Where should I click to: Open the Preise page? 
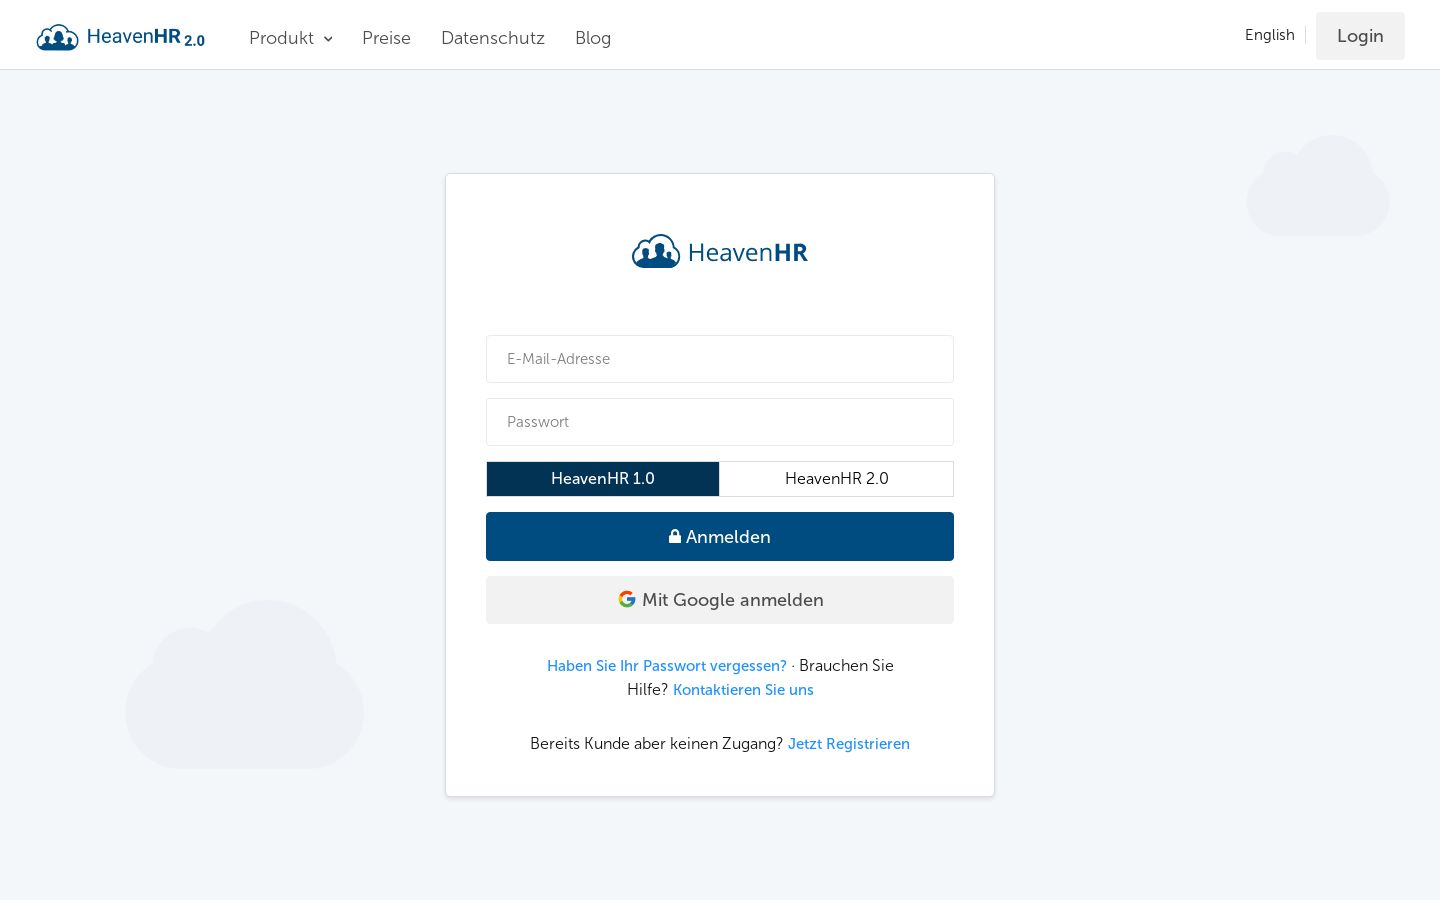click(386, 38)
